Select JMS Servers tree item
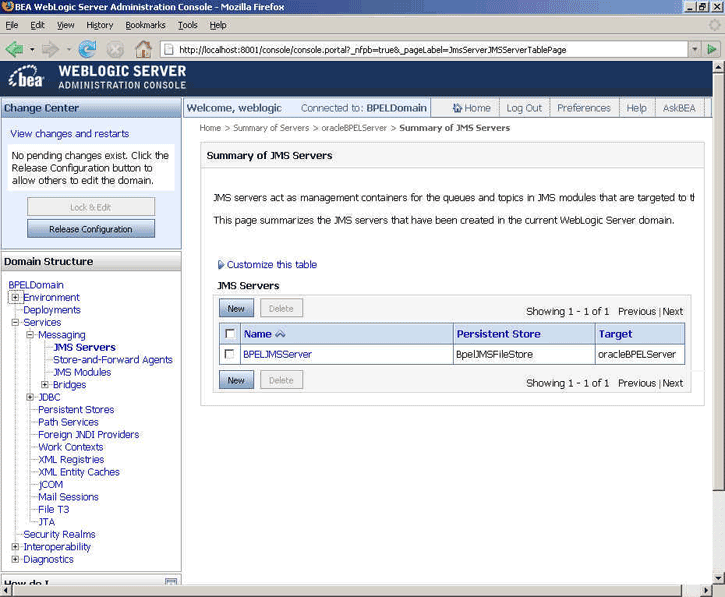Viewport: 725px width, 597px height. [x=84, y=347]
